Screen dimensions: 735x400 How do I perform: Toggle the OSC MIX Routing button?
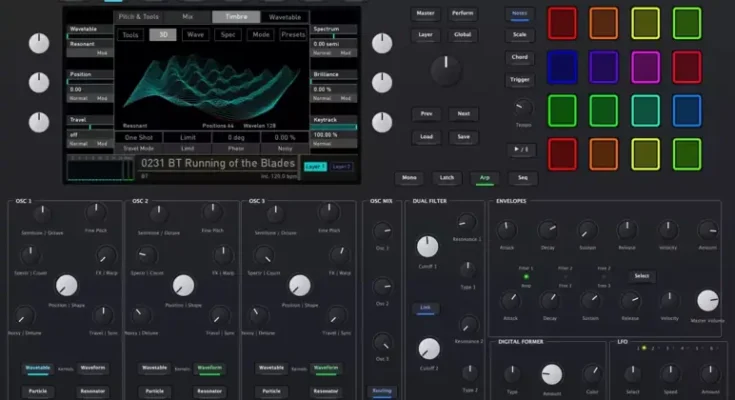click(x=382, y=391)
